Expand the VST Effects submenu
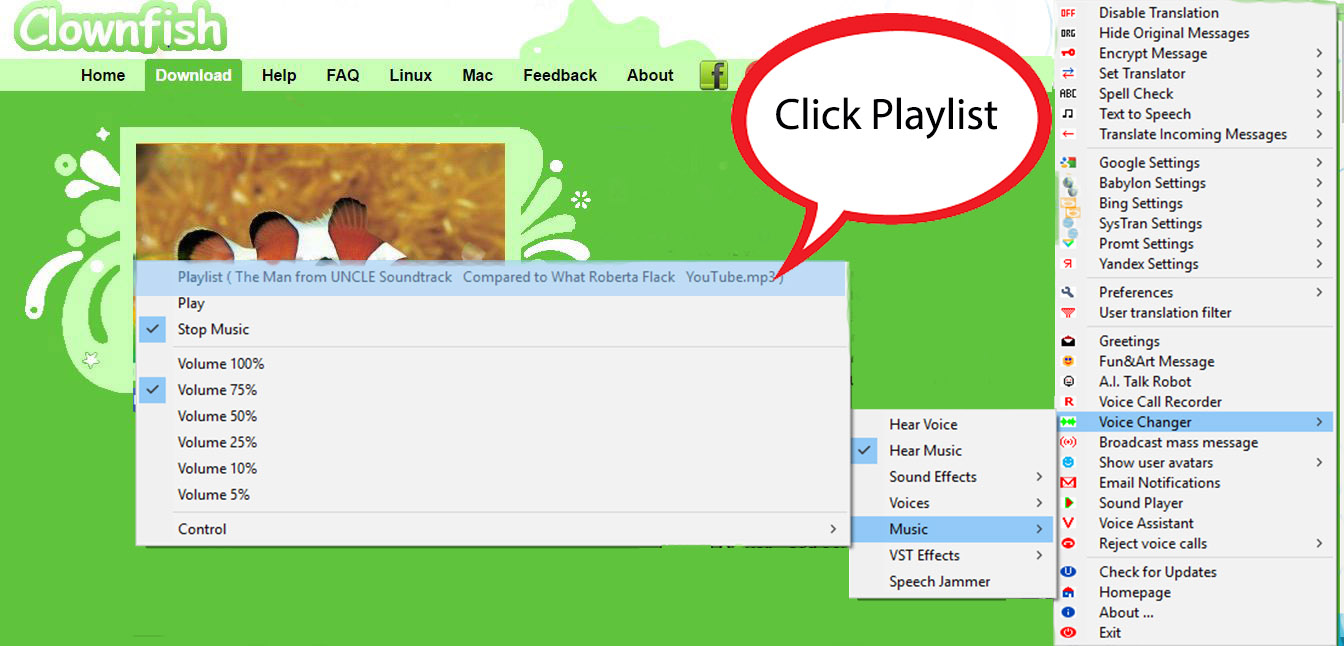 tap(951, 555)
